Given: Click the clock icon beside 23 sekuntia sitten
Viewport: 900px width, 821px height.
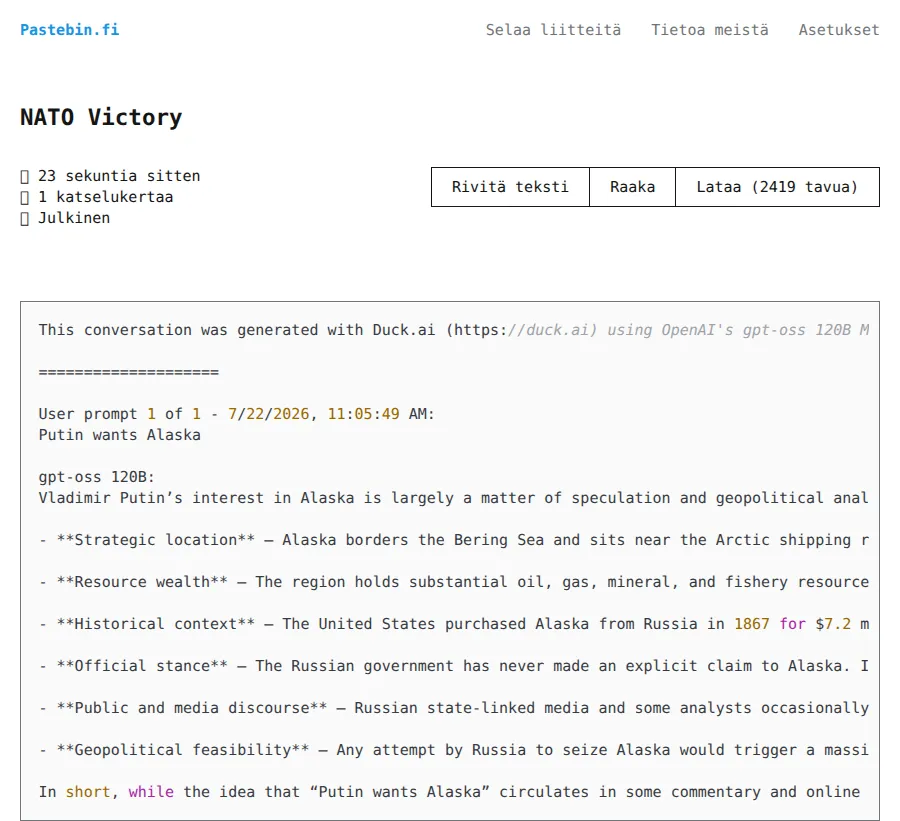Looking at the screenshot, I should pos(25,176).
